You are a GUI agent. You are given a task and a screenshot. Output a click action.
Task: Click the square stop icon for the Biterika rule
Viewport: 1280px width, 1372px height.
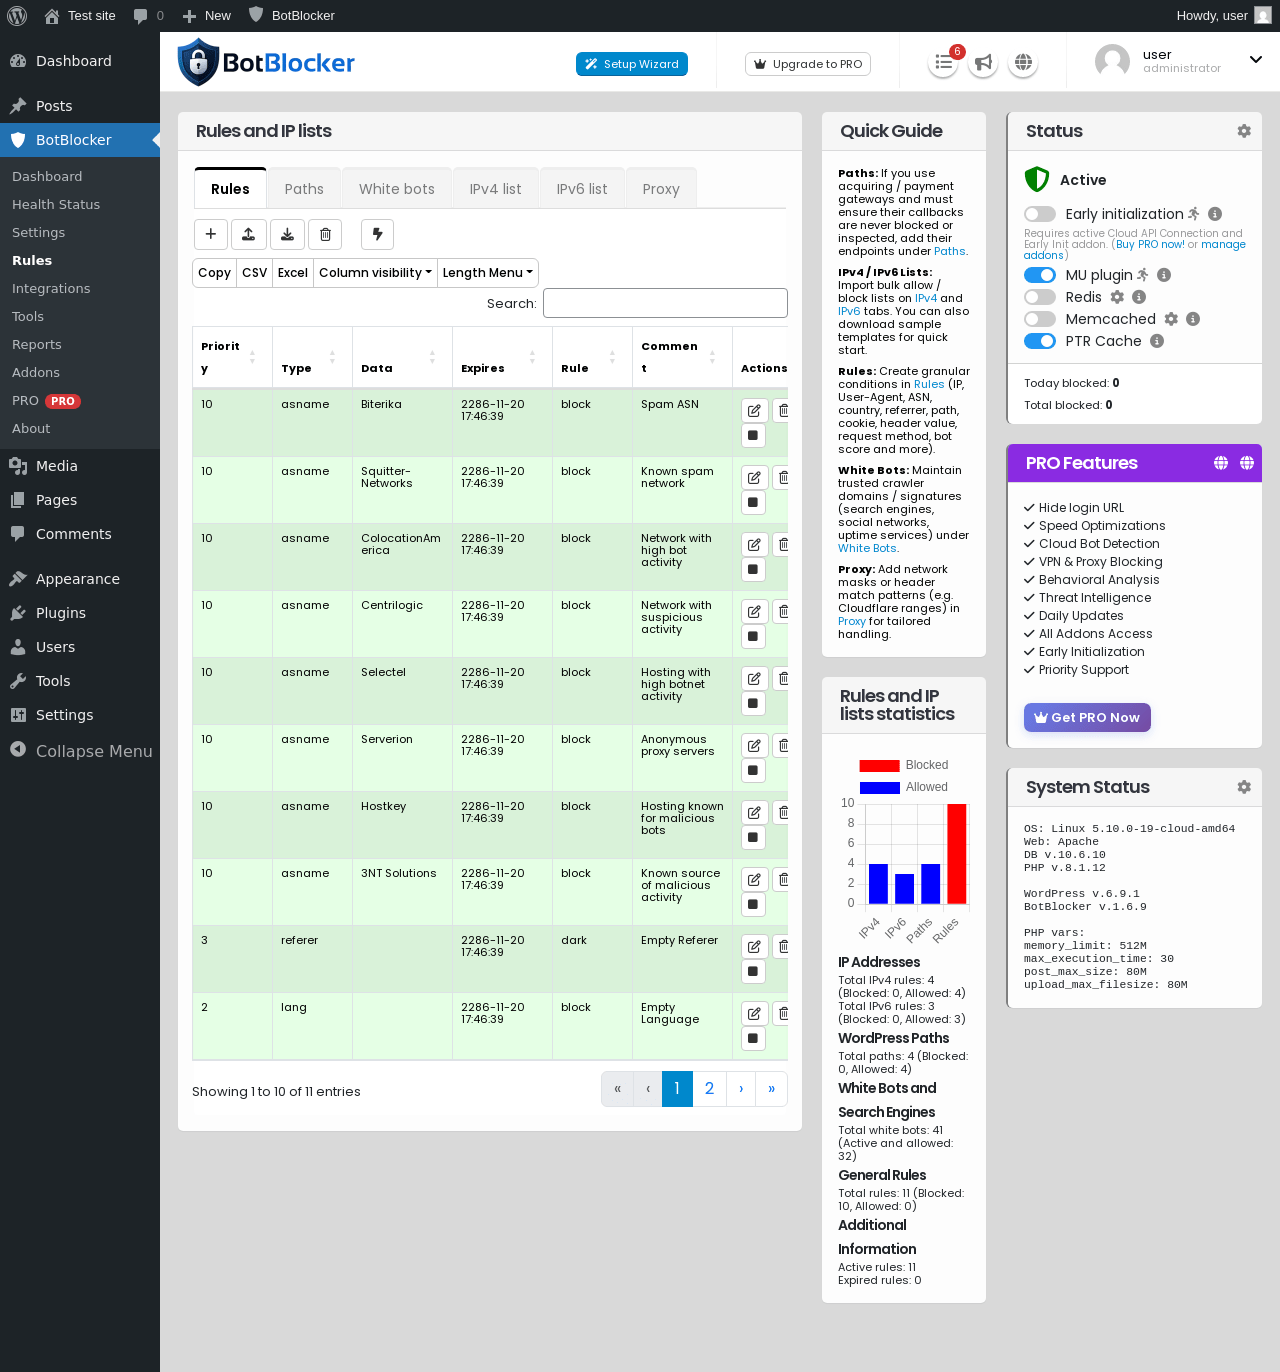[754, 436]
